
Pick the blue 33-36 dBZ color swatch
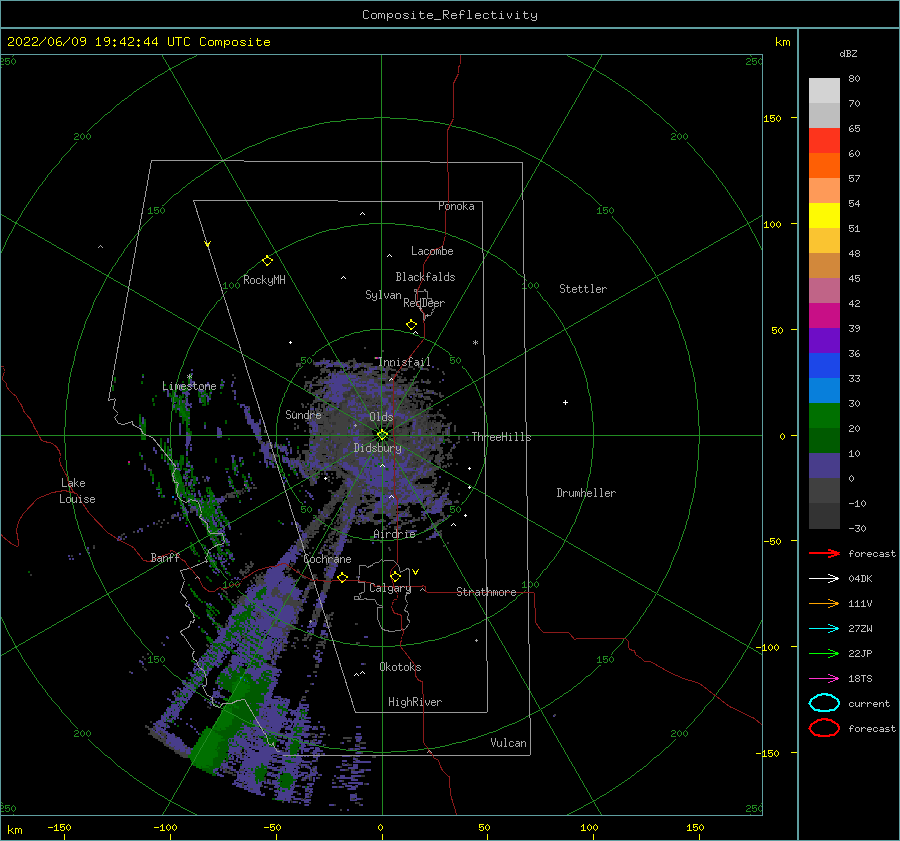pyautogui.click(x=824, y=366)
